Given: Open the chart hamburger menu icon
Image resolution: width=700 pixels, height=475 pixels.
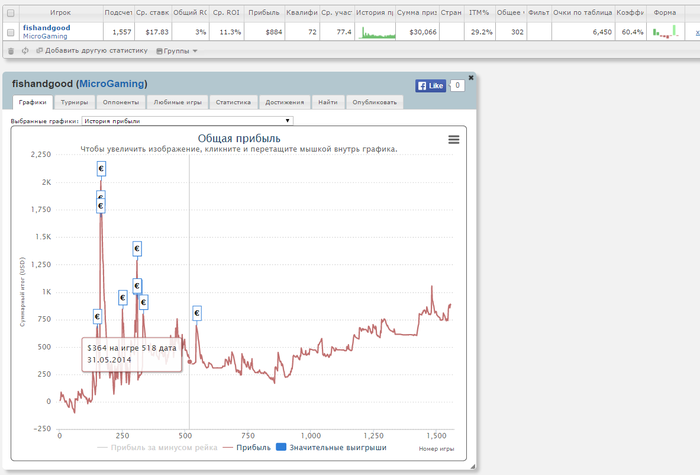Looking at the screenshot, I should click(454, 140).
